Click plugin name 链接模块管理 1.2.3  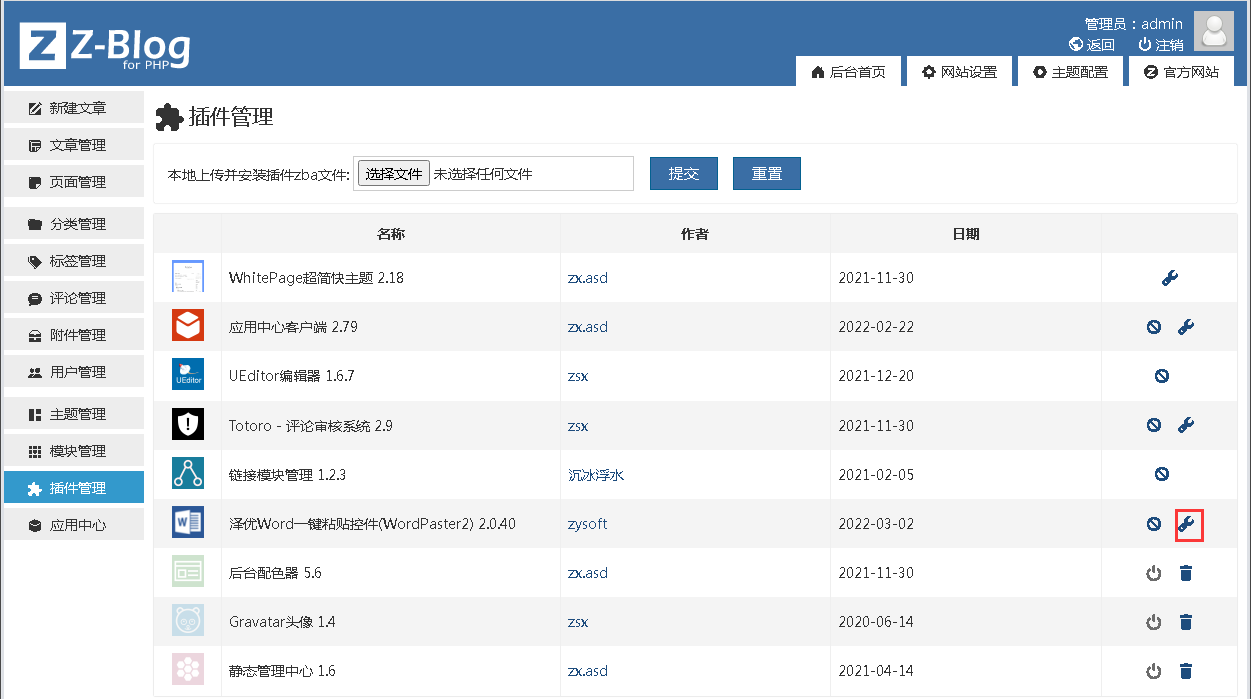click(x=287, y=475)
